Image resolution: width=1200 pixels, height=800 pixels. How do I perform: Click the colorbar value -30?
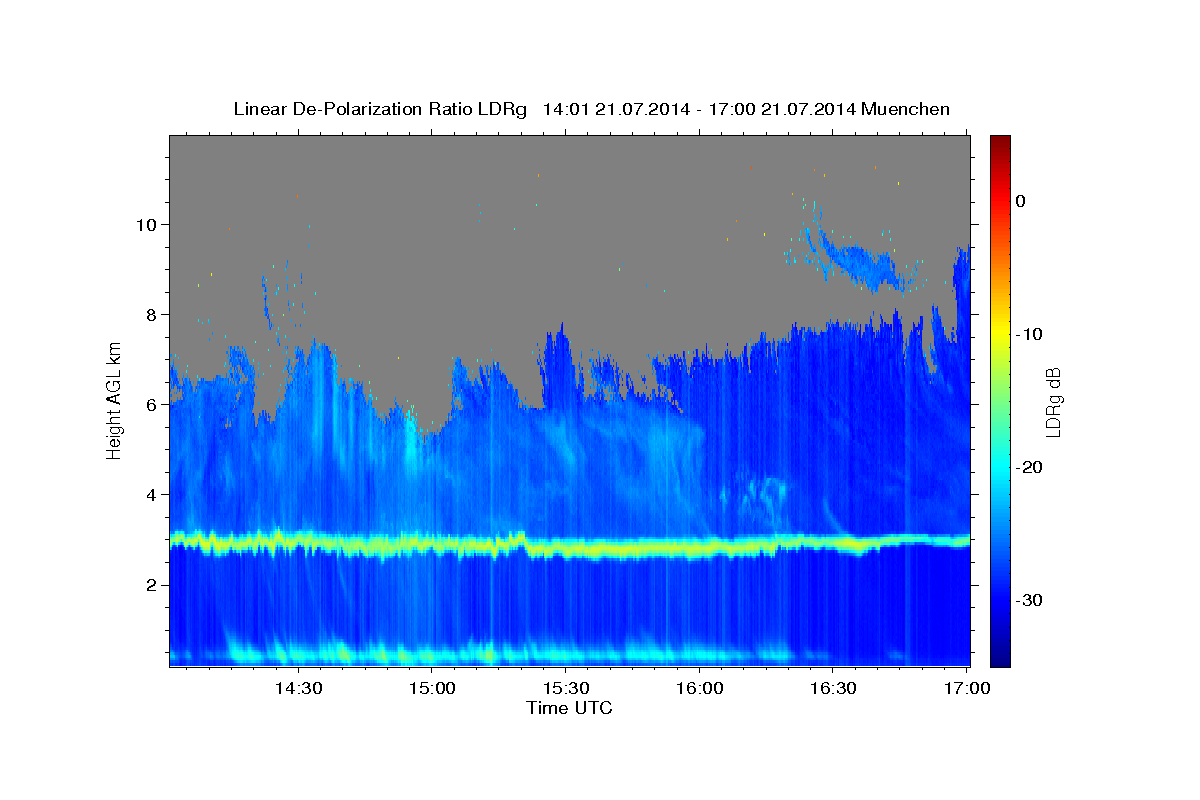point(1029,600)
